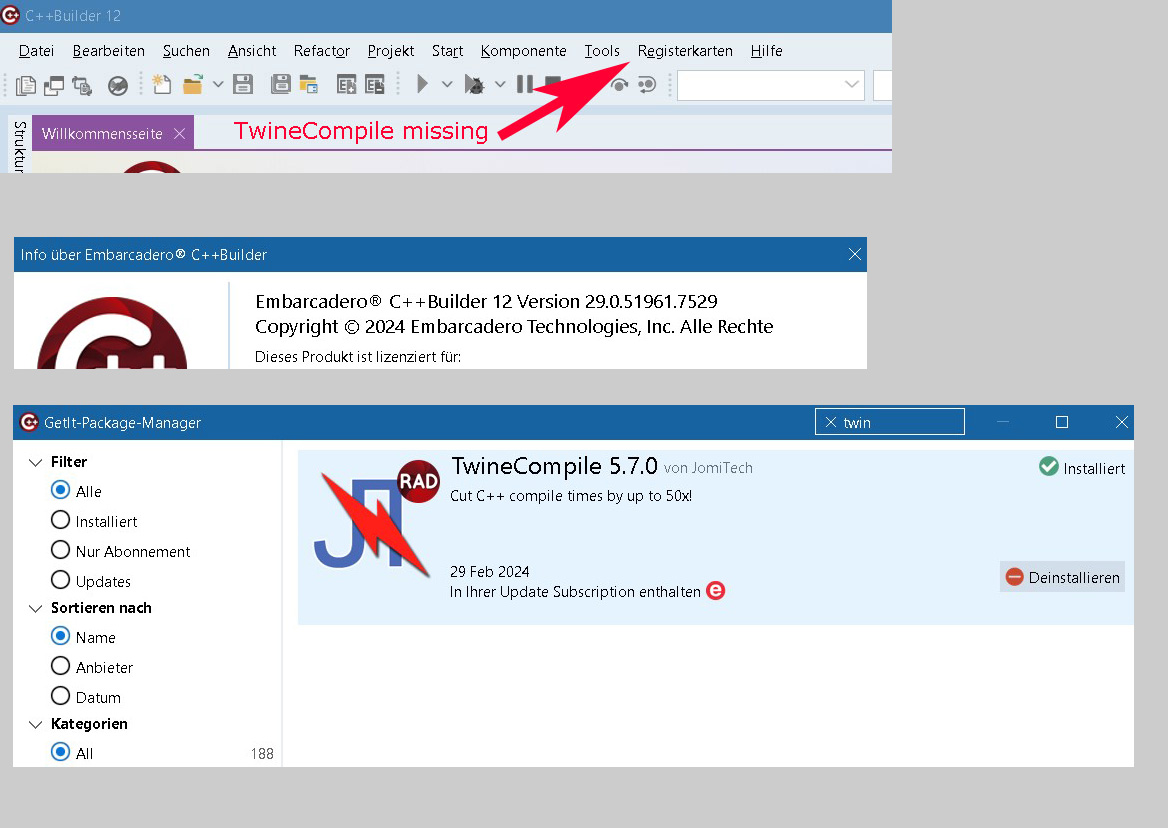Image resolution: width=1168 pixels, height=828 pixels.
Task: Click the Deinstallieren button
Action: pos(1062,577)
